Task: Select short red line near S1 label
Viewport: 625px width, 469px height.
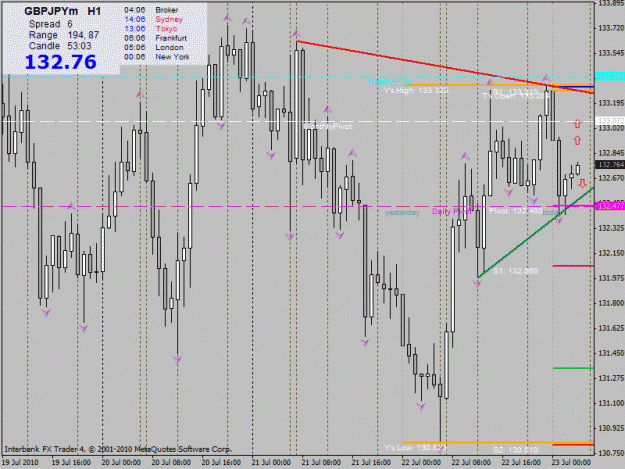Action: point(573,266)
